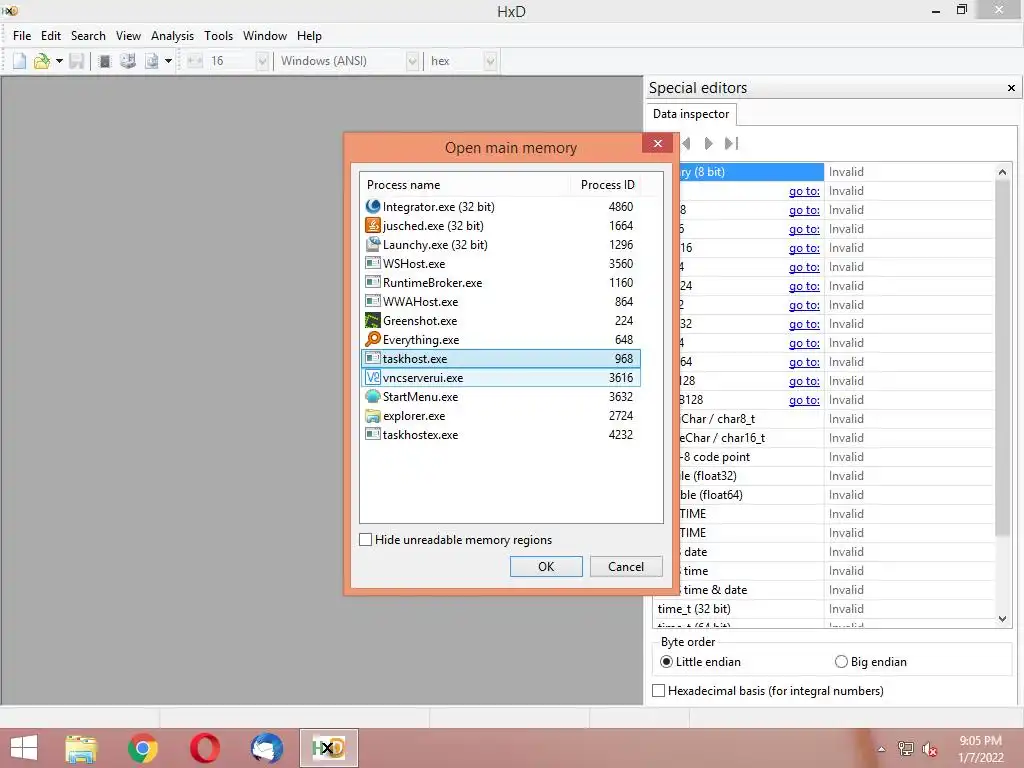The width and height of the screenshot is (1024, 768).
Task: Click the vncserverui.exe process icon
Action: point(373,377)
